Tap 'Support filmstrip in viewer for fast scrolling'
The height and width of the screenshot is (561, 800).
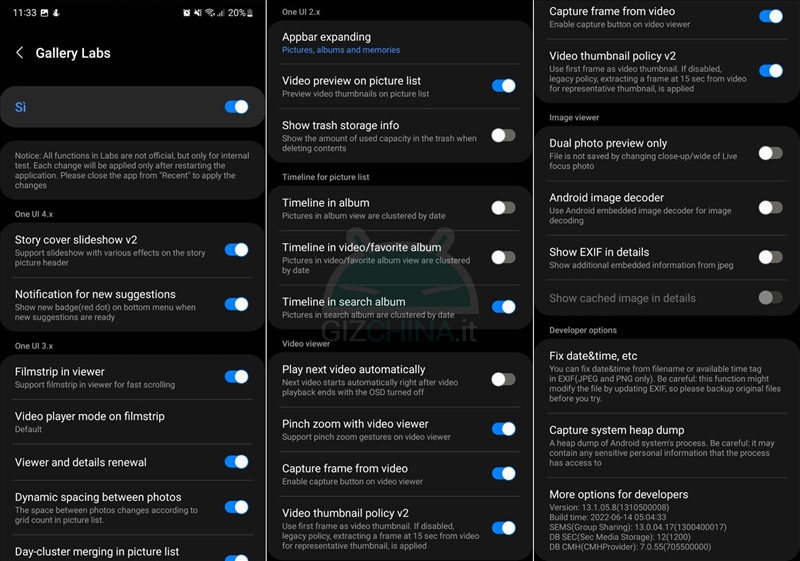point(94,385)
